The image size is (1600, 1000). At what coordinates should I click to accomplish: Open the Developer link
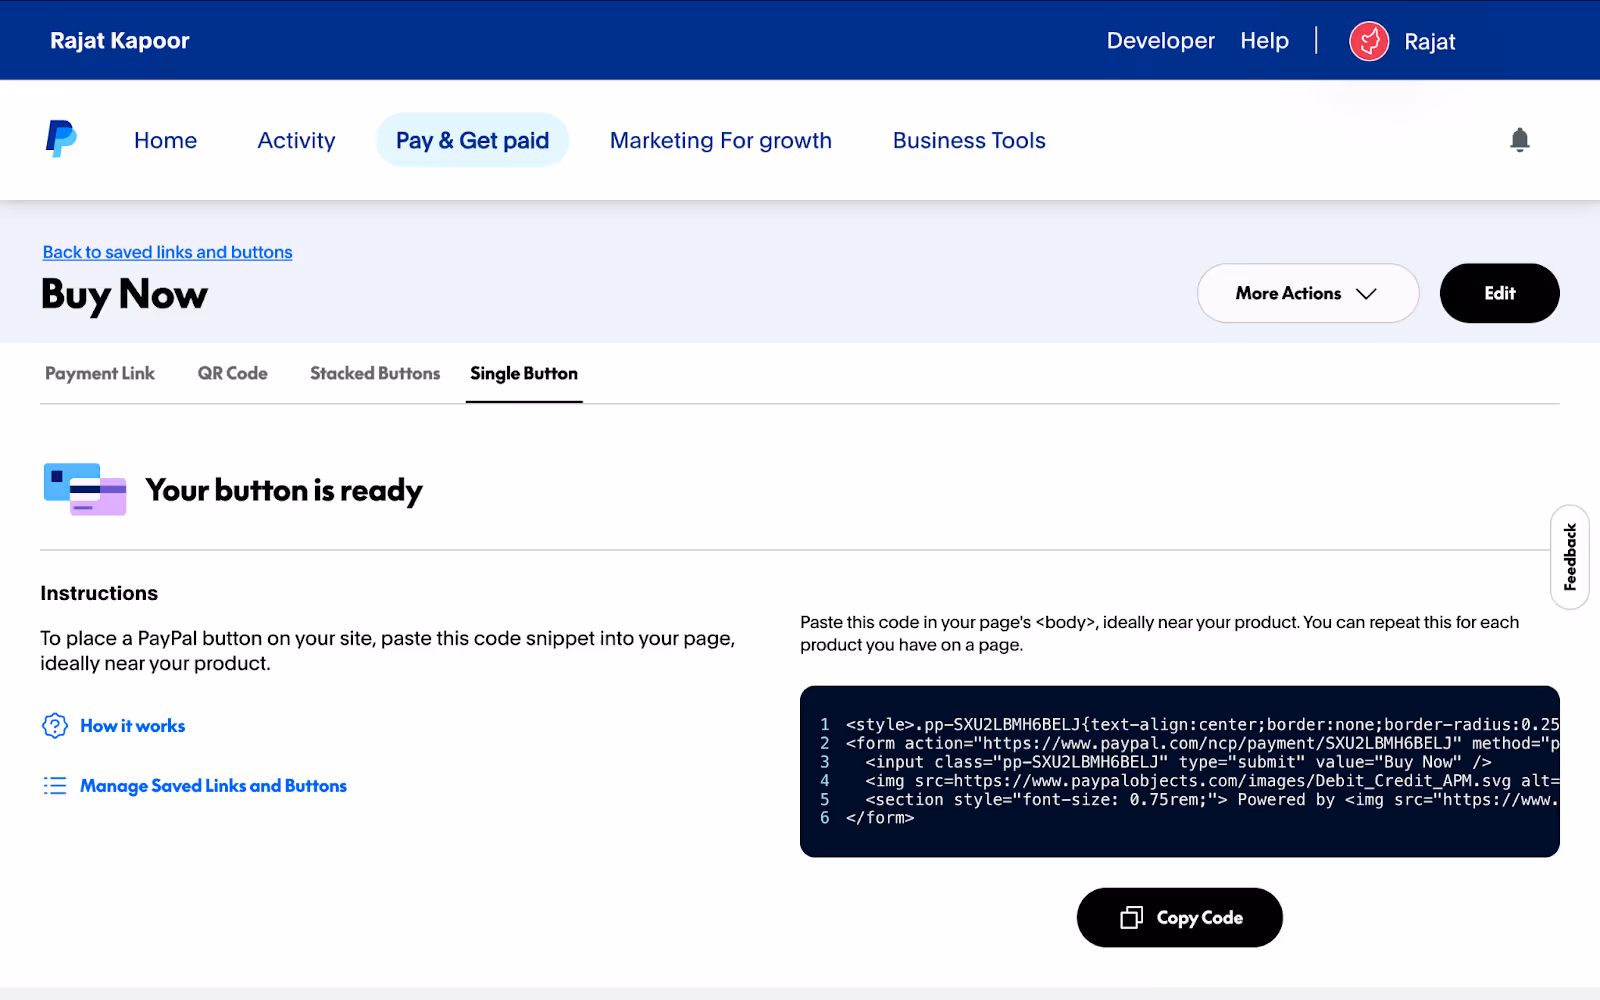(1160, 41)
